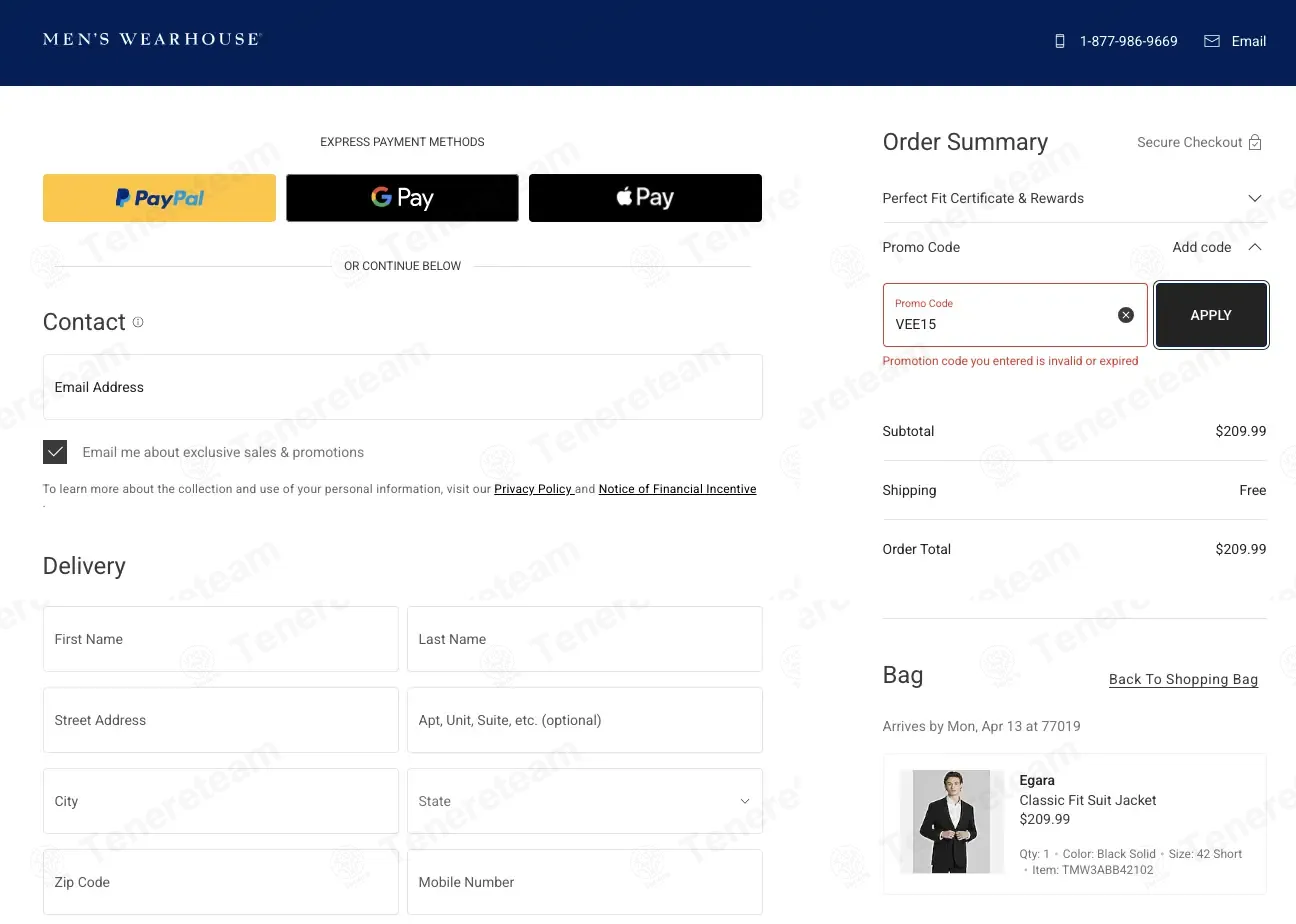Pay with Google Pay button

[x=402, y=198]
